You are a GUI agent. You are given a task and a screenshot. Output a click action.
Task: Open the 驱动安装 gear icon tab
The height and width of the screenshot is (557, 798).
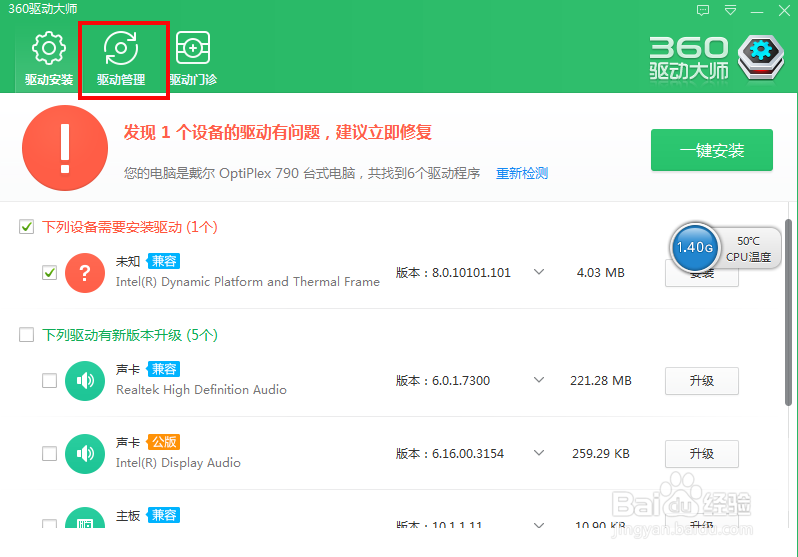pos(49,59)
